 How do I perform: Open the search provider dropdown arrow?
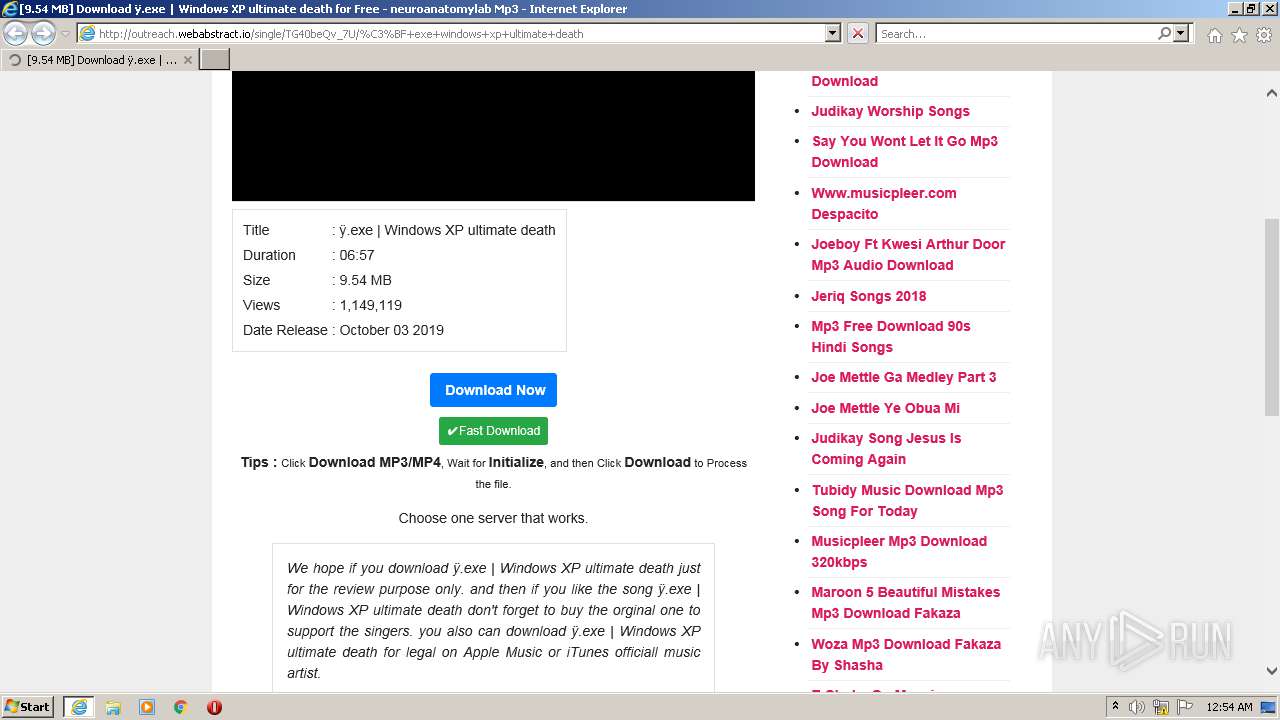pos(1181,33)
